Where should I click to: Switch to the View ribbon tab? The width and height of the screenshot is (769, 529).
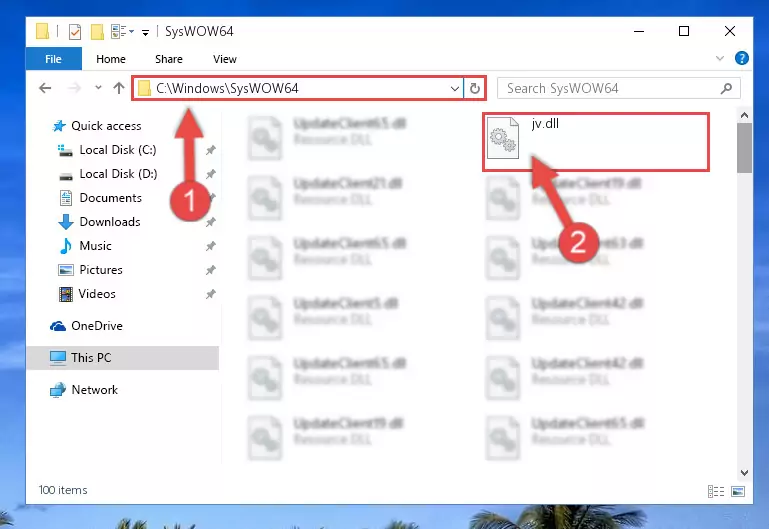point(225,59)
